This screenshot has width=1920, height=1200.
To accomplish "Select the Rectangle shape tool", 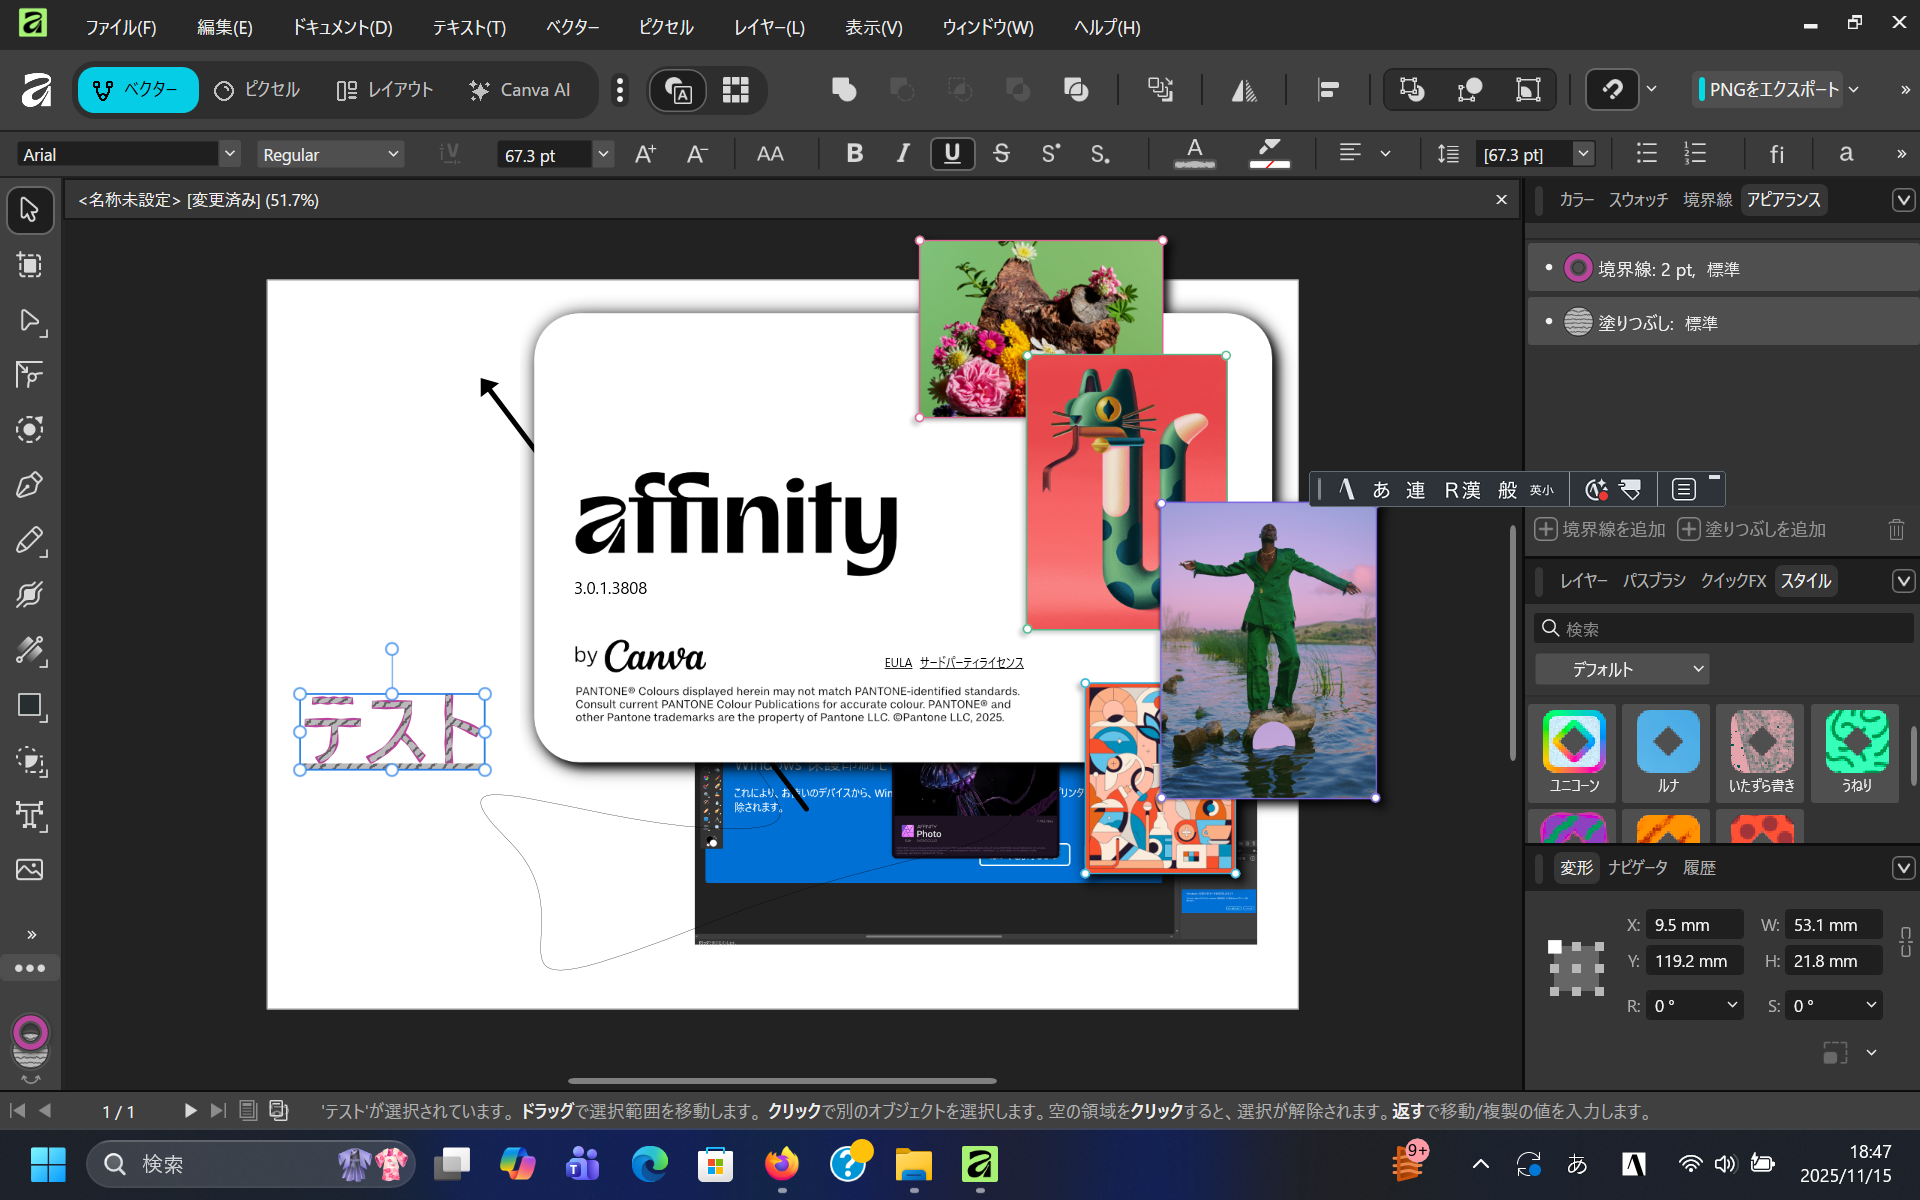I will (30, 707).
